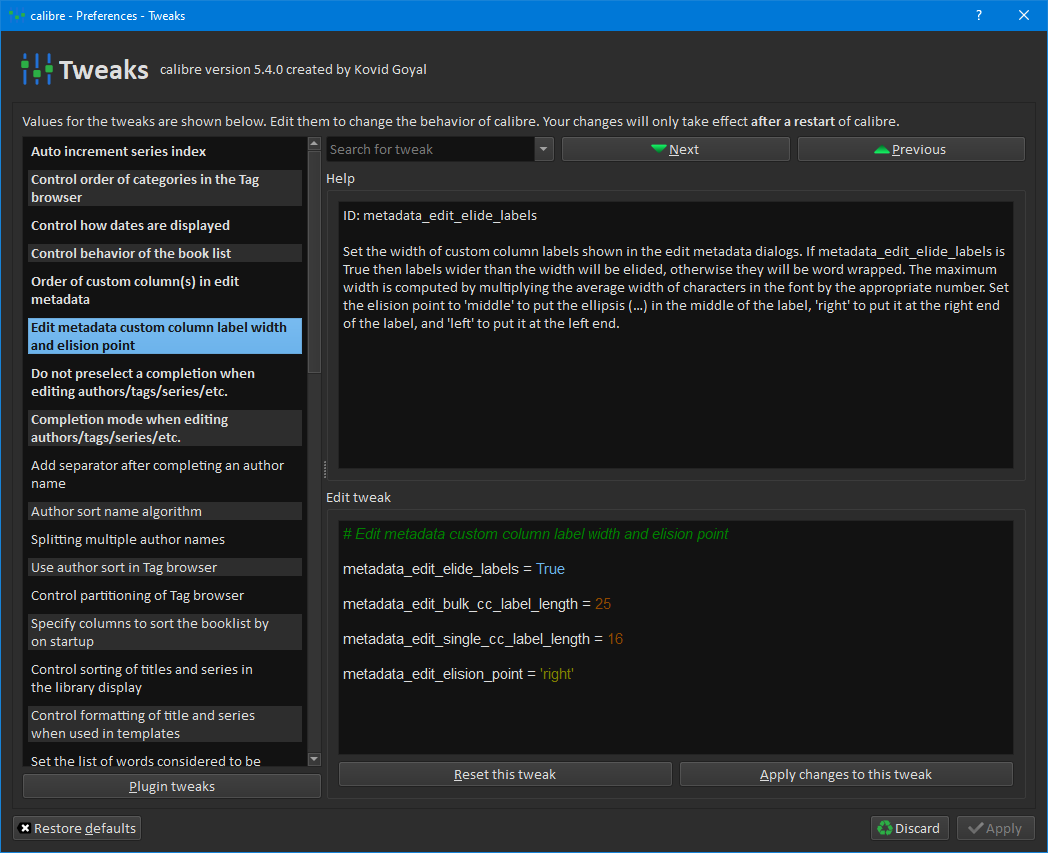The image size is (1048, 853).
Task: Click the tweak list scroll-down arrow
Action: pyautogui.click(x=314, y=759)
